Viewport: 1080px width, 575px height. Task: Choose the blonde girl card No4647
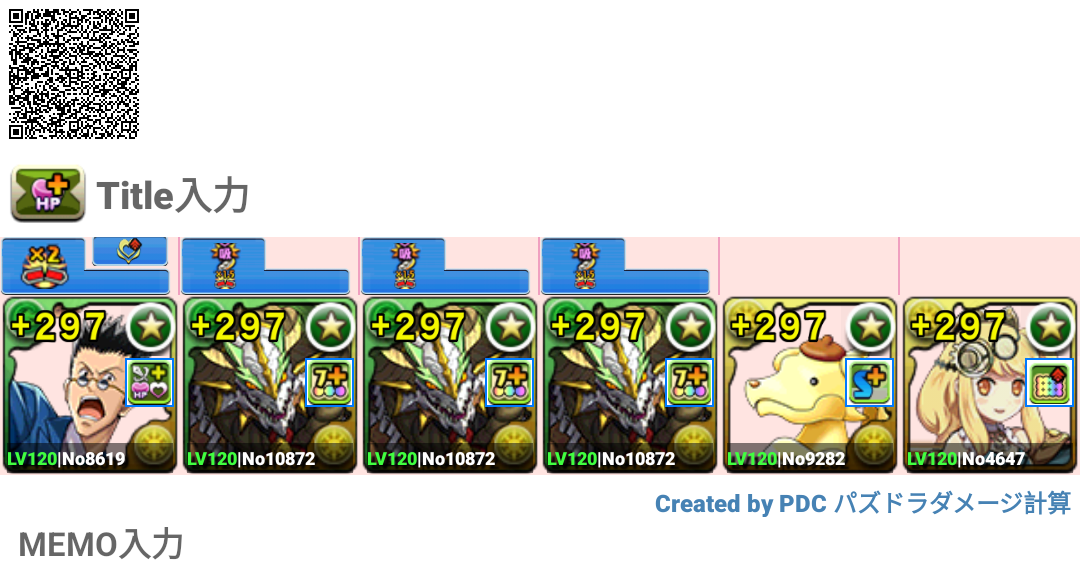pos(990,386)
